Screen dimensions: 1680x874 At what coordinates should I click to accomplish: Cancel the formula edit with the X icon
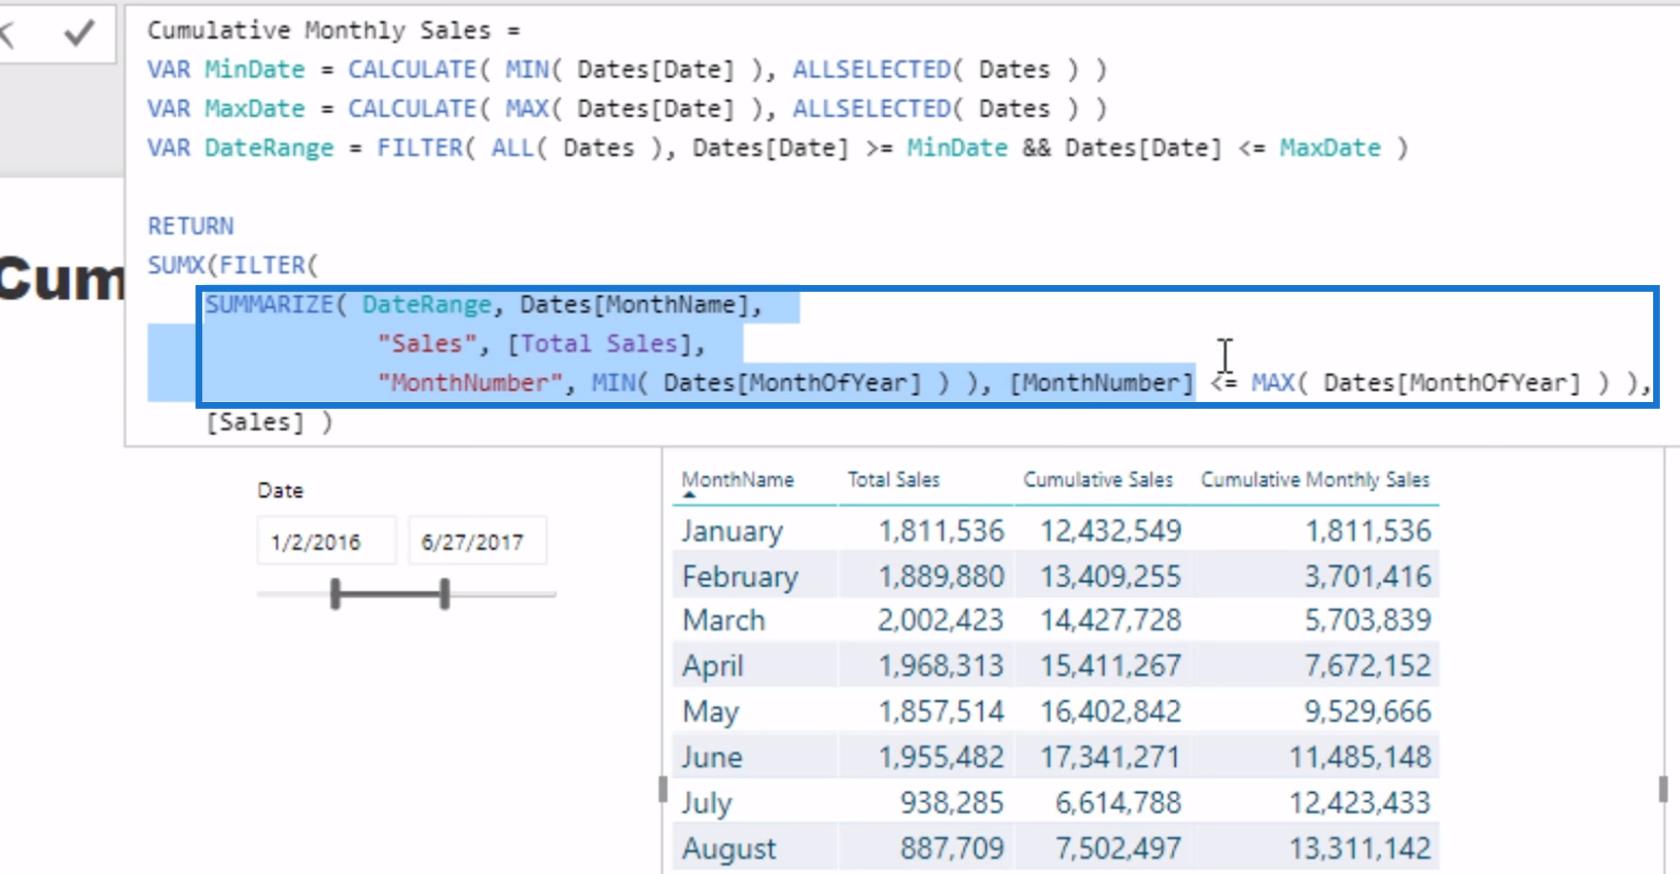(x=7, y=34)
